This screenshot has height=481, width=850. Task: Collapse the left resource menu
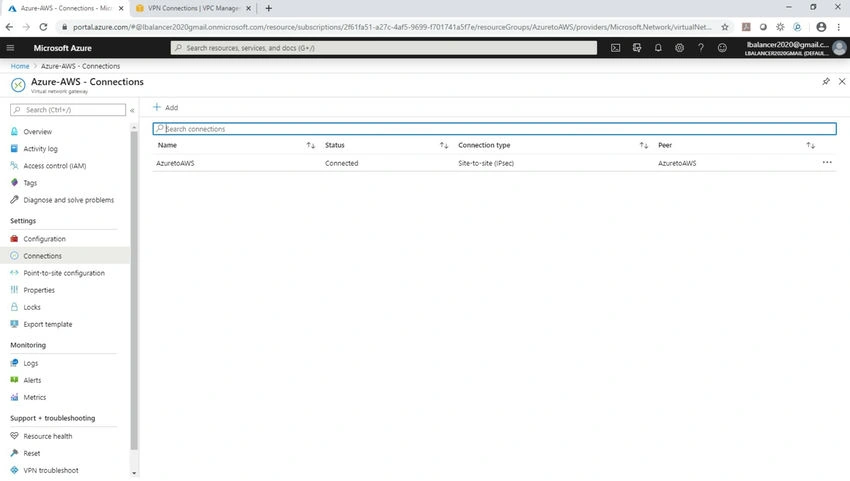pyautogui.click(x=132, y=110)
